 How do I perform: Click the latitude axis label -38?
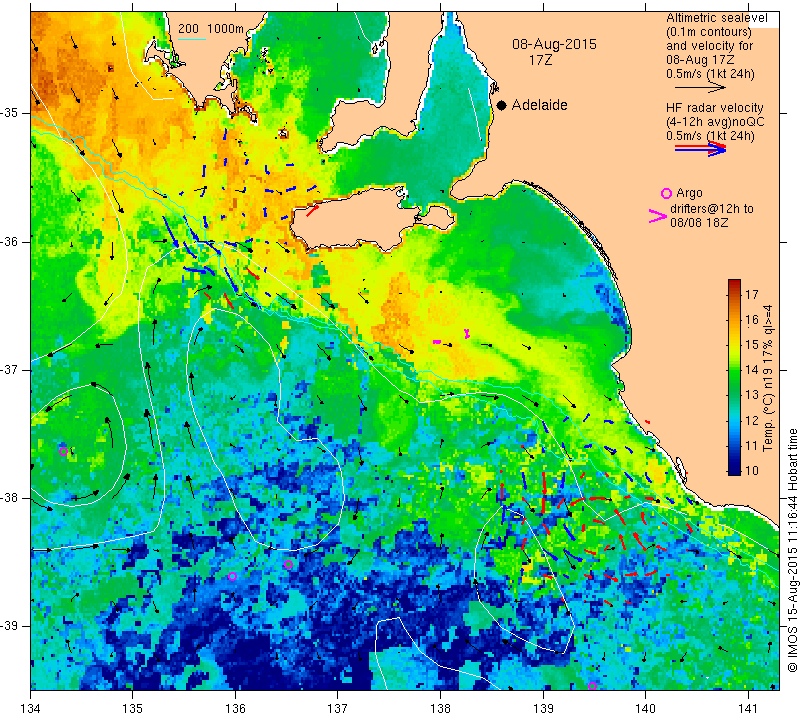pyautogui.click(x=10, y=498)
